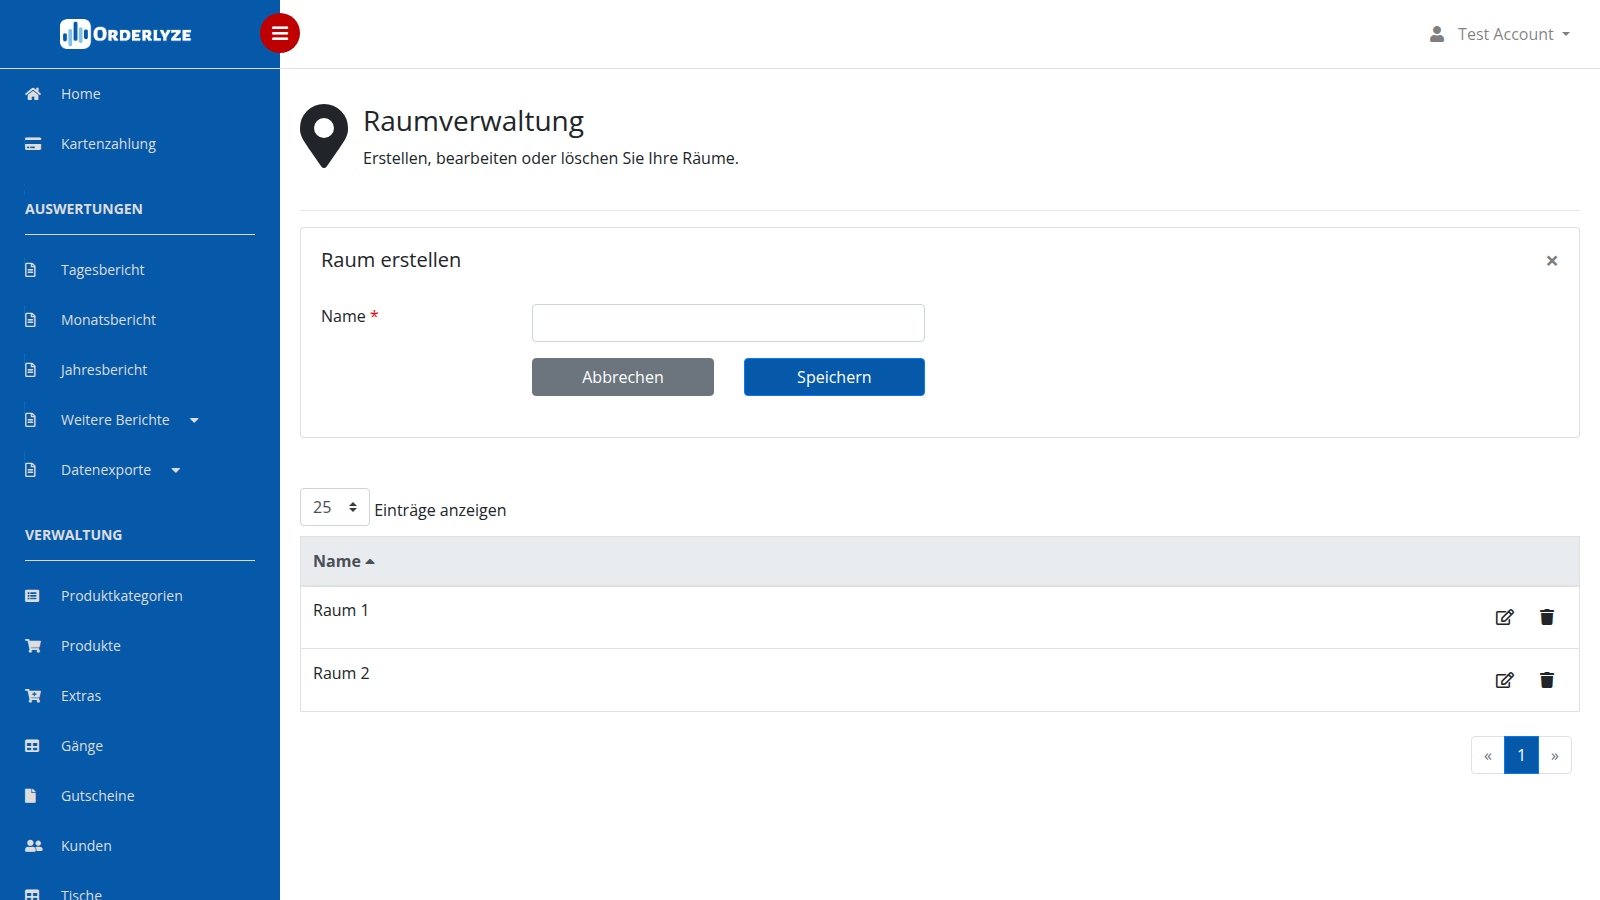Go to previous page with « button
The image size is (1600, 900).
click(1488, 755)
